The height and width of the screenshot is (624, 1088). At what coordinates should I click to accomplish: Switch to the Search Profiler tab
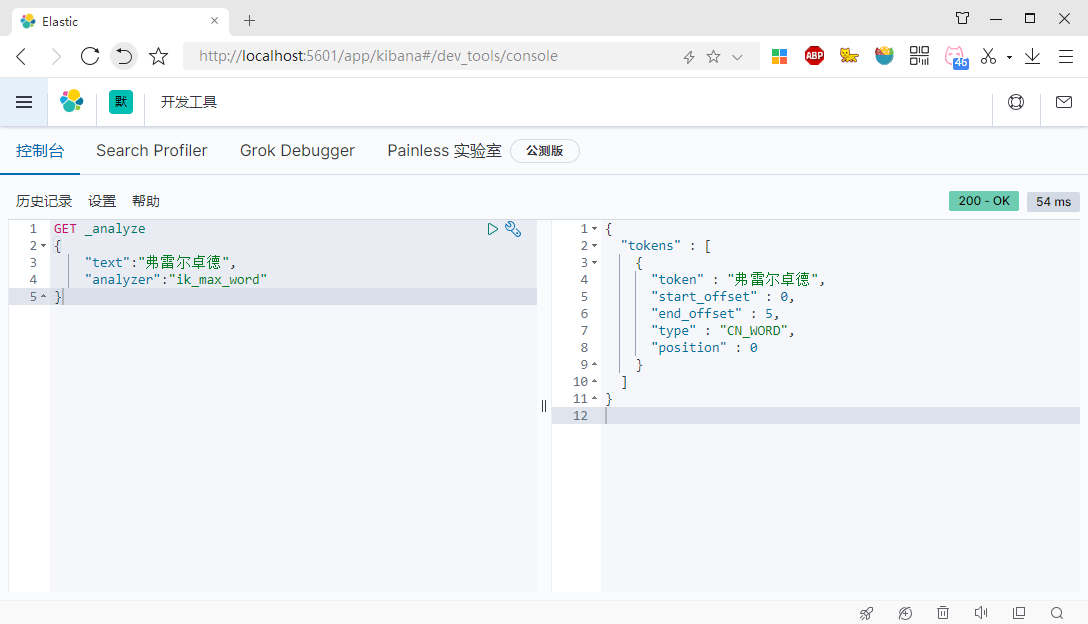[151, 150]
